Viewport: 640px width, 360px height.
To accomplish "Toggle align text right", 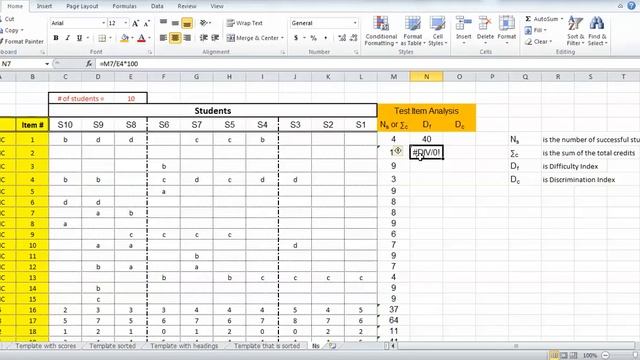I will [187, 38].
